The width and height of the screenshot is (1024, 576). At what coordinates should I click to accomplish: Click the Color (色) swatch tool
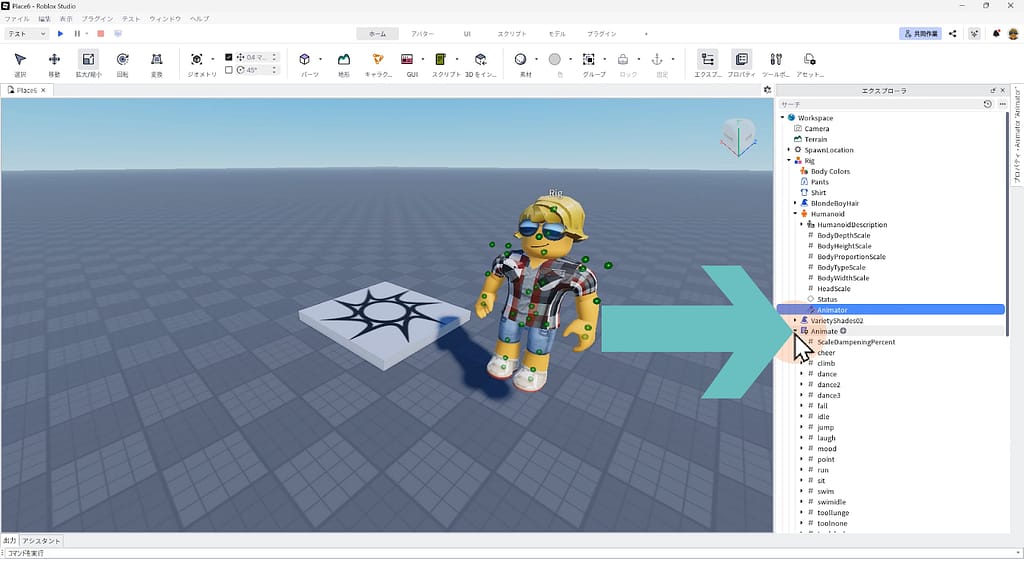coord(555,63)
